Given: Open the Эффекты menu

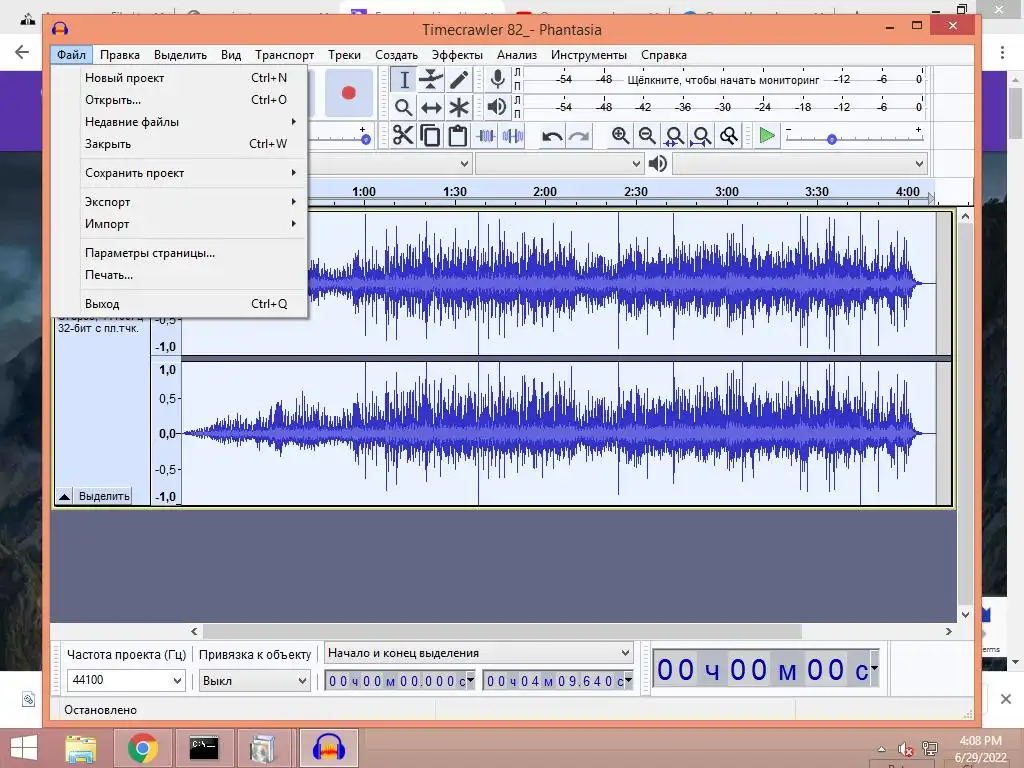Looking at the screenshot, I should click(x=457, y=55).
